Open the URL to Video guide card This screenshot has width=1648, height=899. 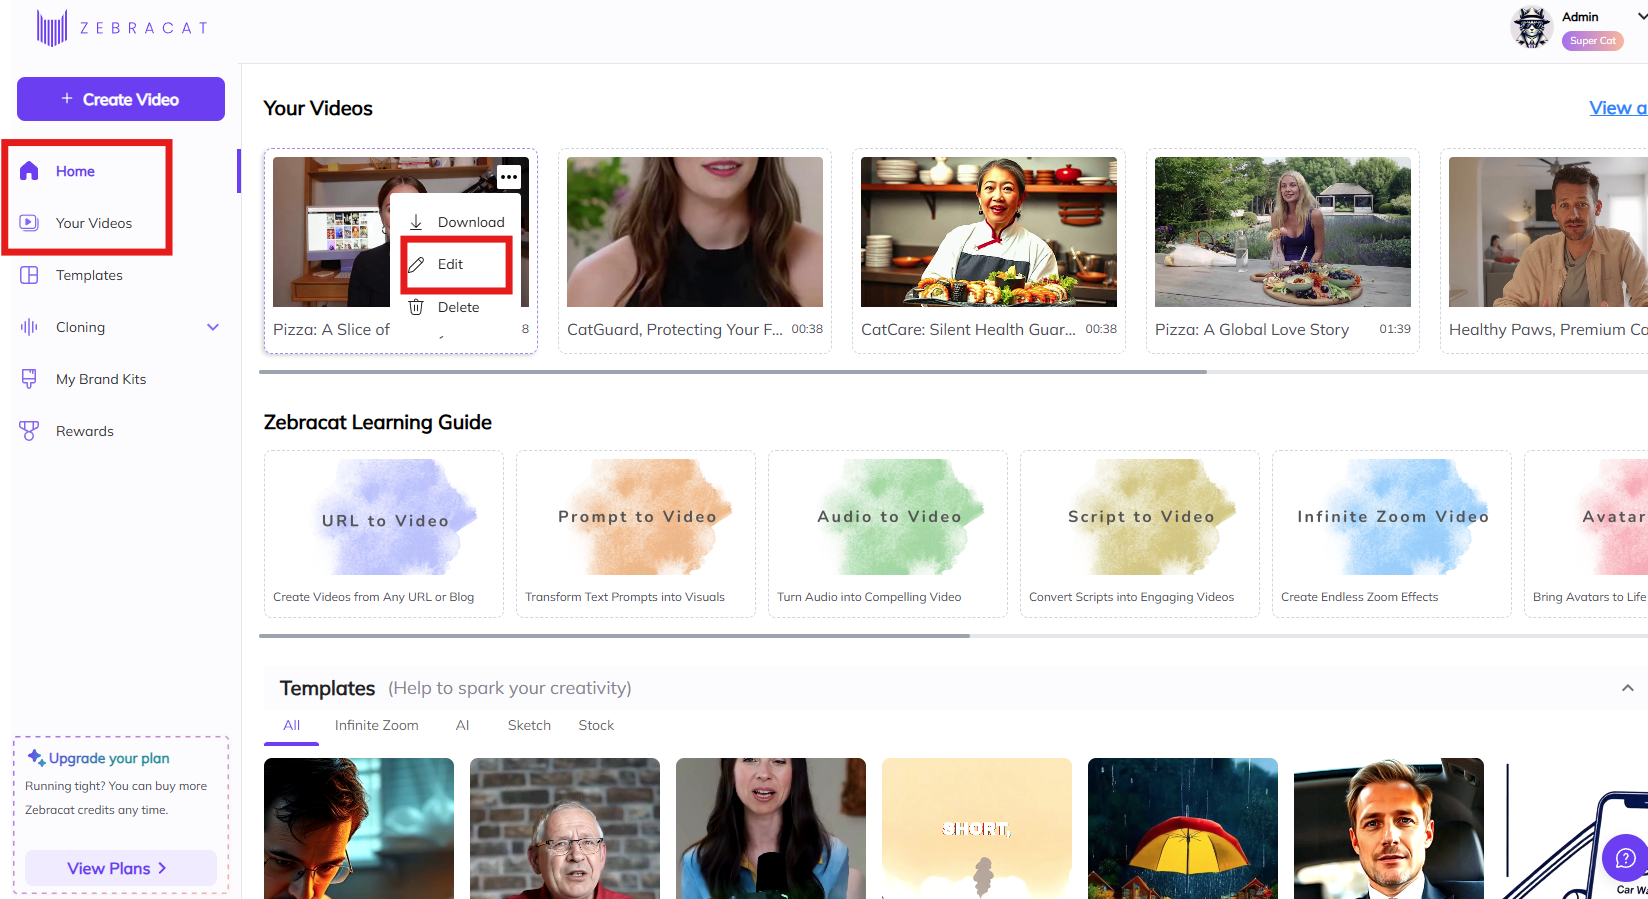(384, 533)
